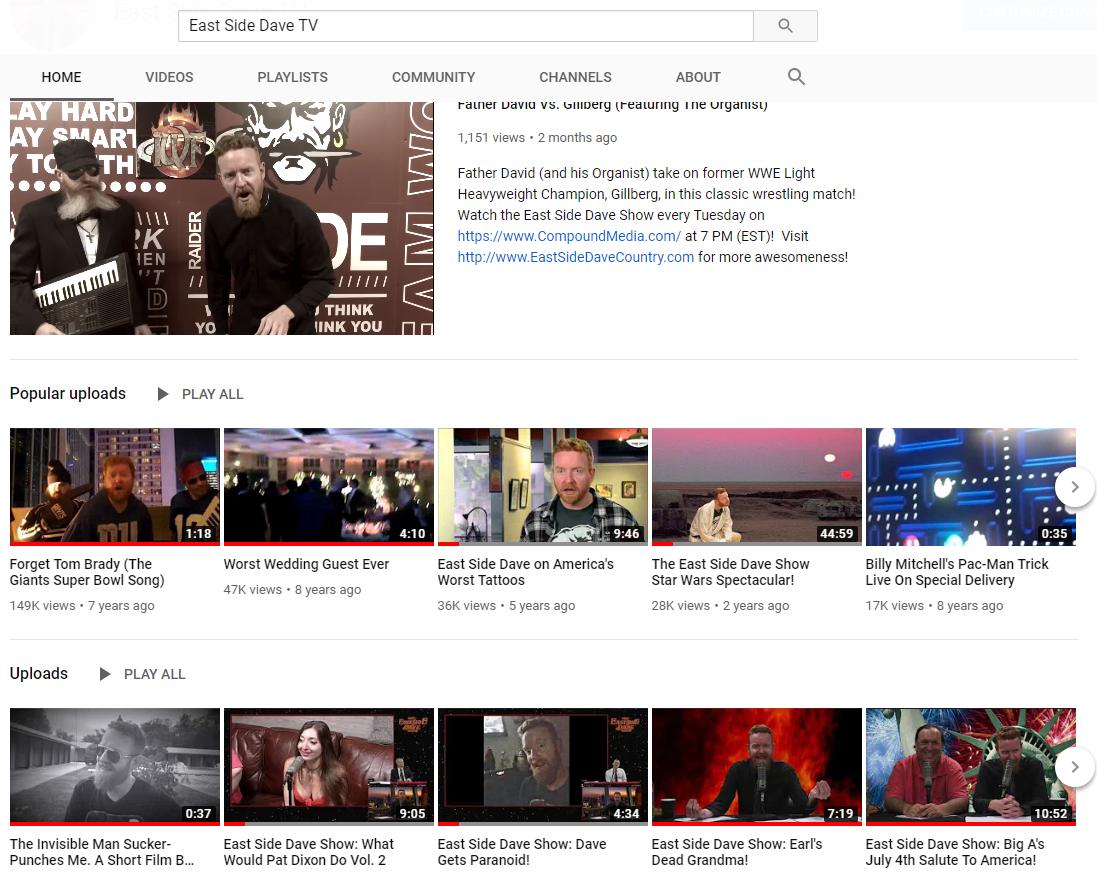This screenshot has height=878, width=1097.
Task: Show next videos in Uploads row
Action: coord(1075,767)
